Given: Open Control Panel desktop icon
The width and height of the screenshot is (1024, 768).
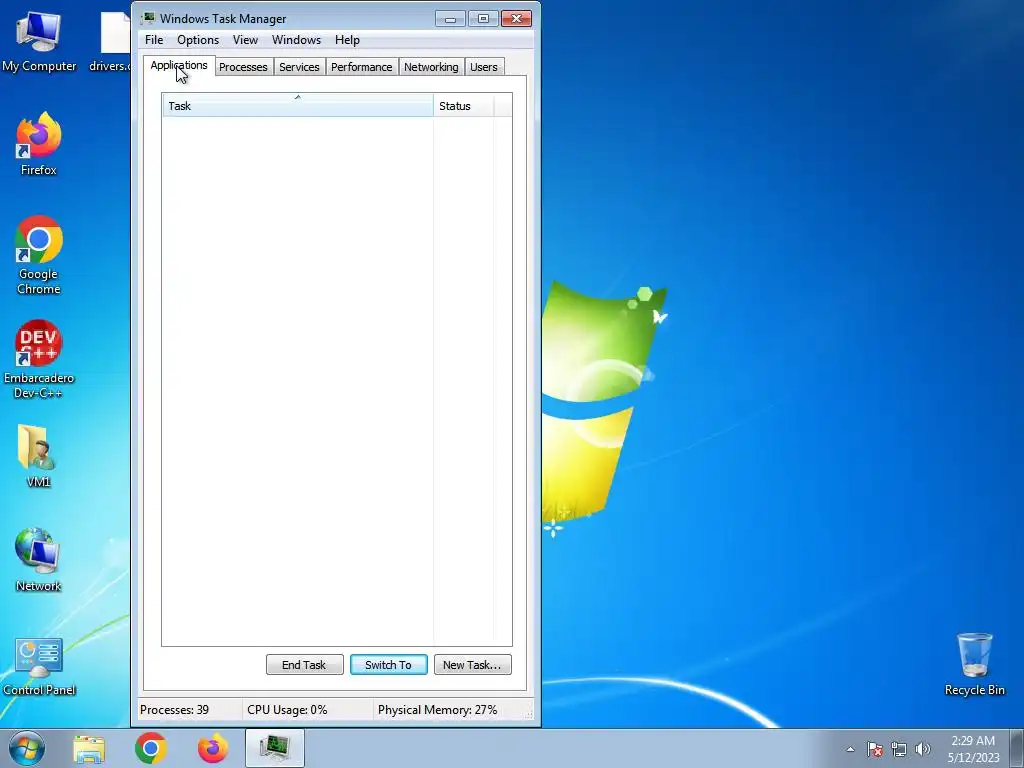Looking at the screenshot, I should point(39,666).
